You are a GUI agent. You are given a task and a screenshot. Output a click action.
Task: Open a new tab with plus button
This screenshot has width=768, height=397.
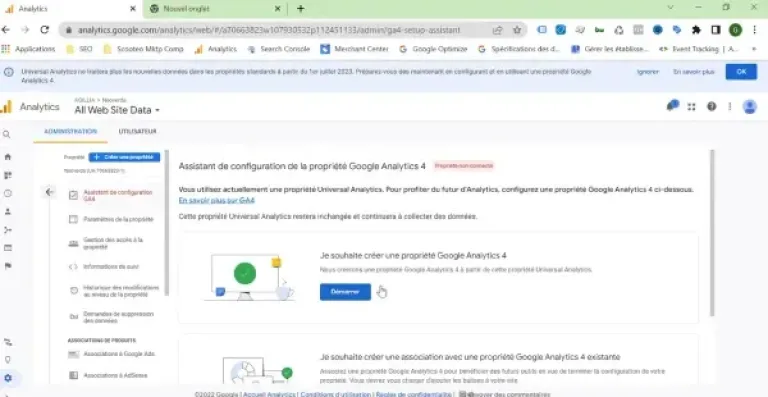click(x=301, y=9)
